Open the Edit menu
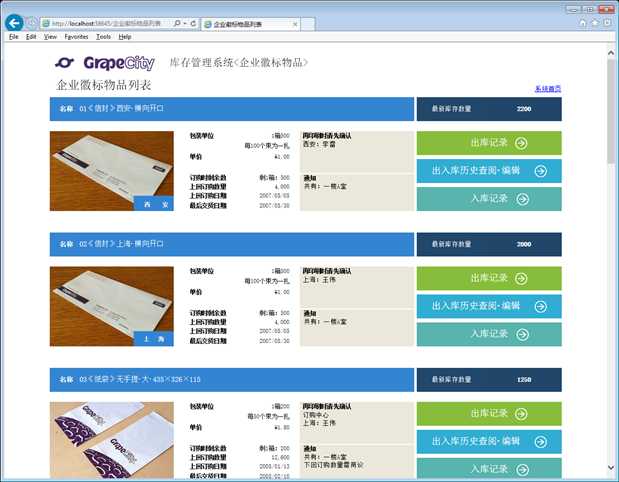619x482 pixels. pyautogui.click(x=31, y=37)
